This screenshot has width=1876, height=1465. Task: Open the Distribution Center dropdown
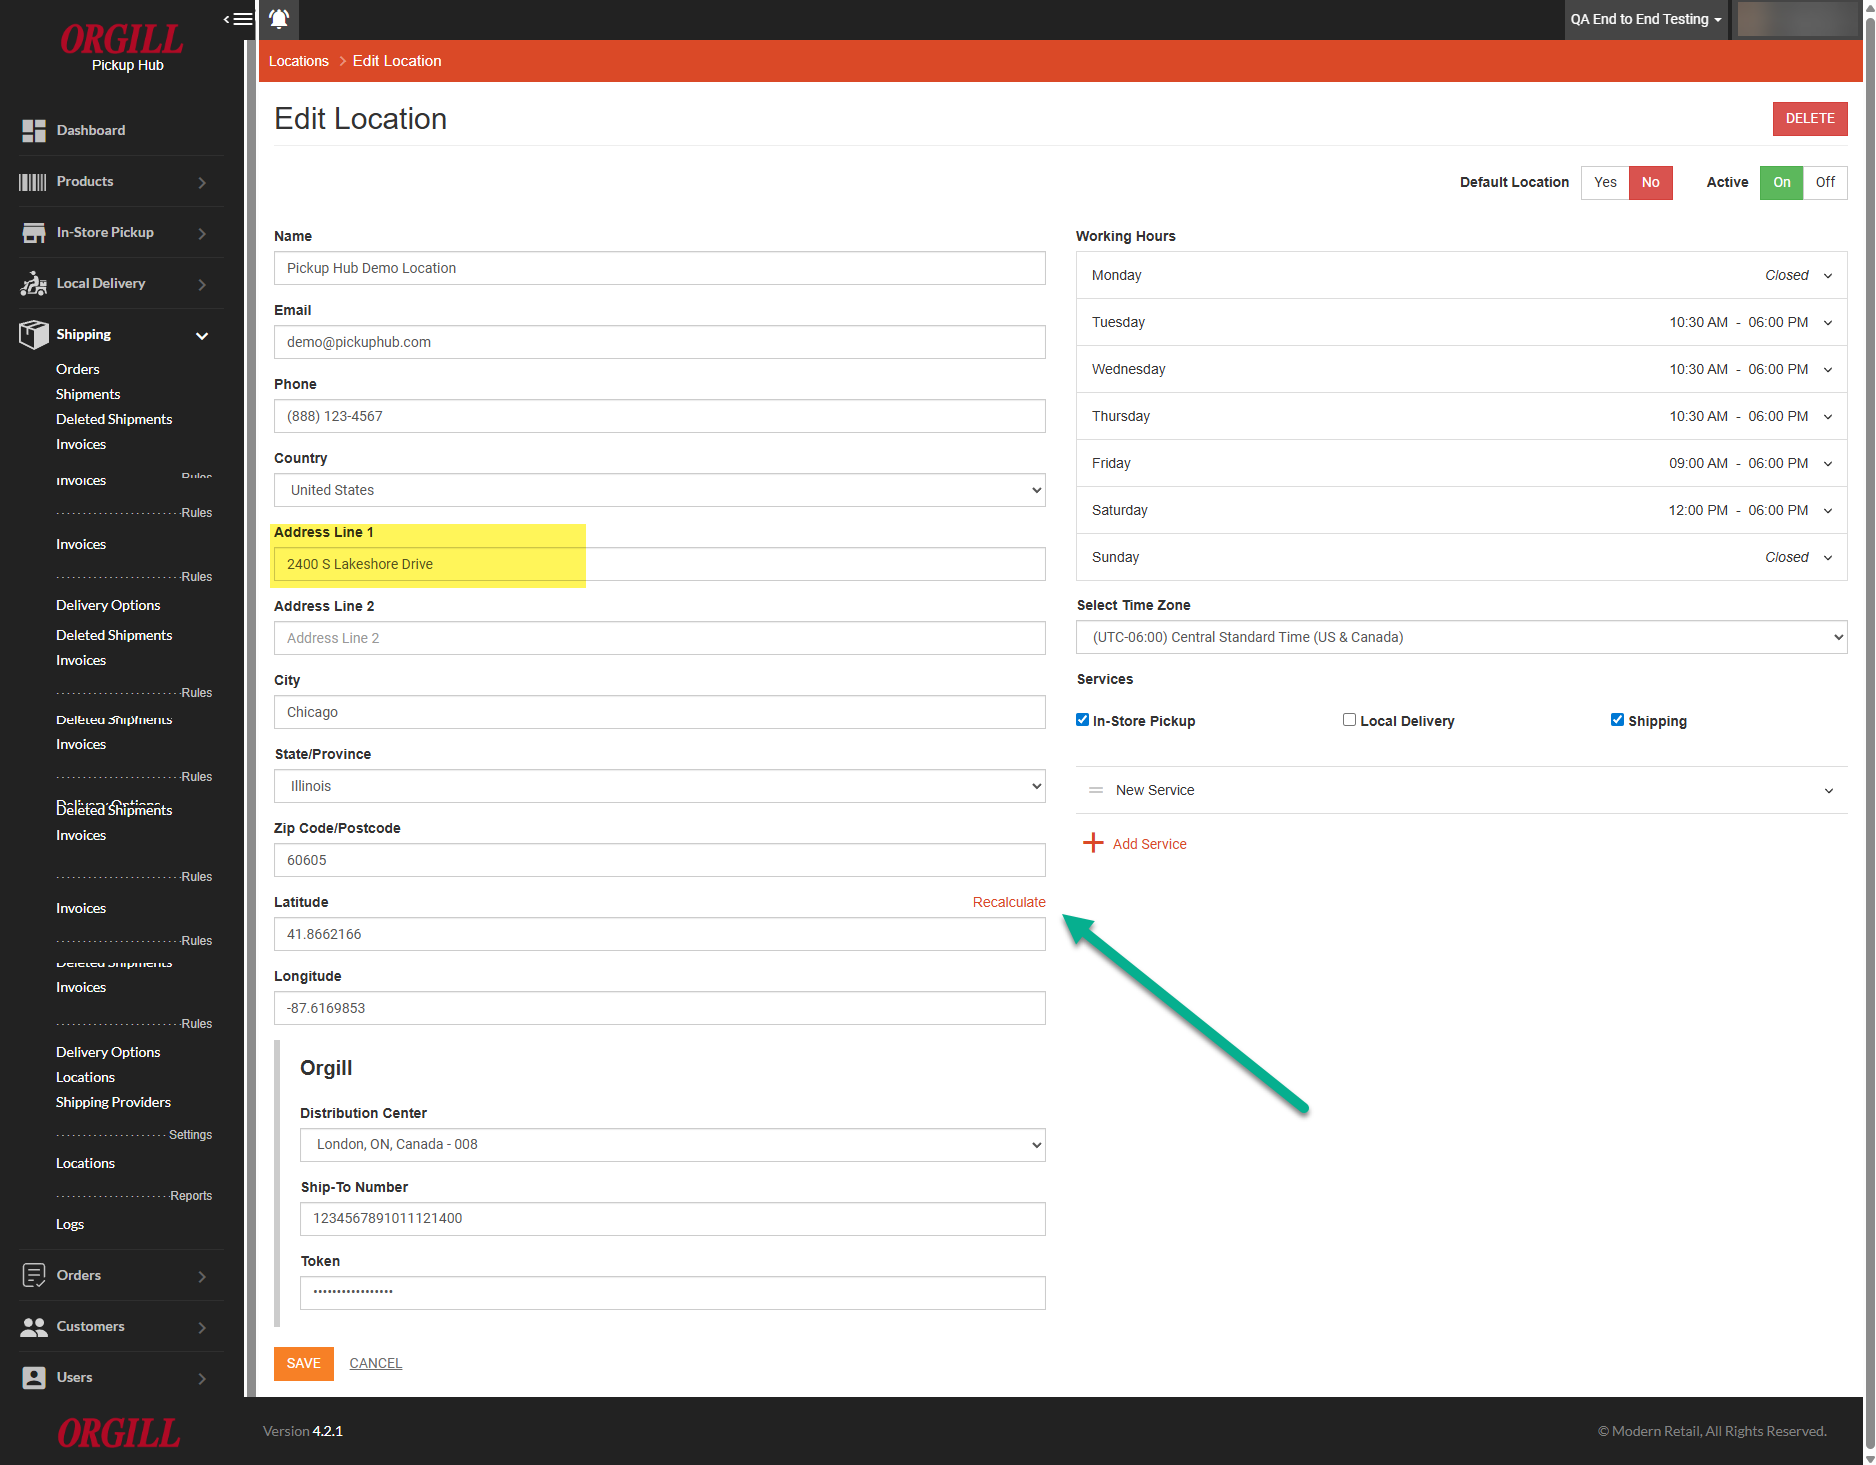(673, 1145)
